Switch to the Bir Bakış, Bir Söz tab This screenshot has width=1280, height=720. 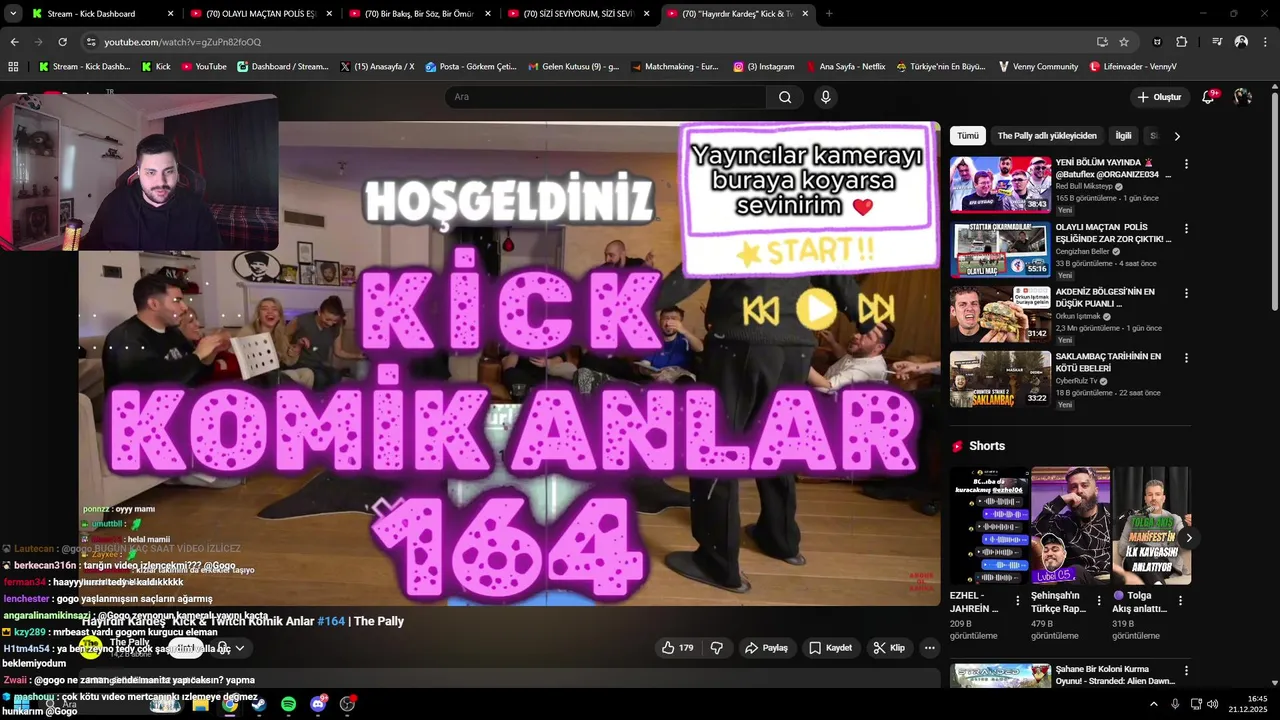click(419, 13)
